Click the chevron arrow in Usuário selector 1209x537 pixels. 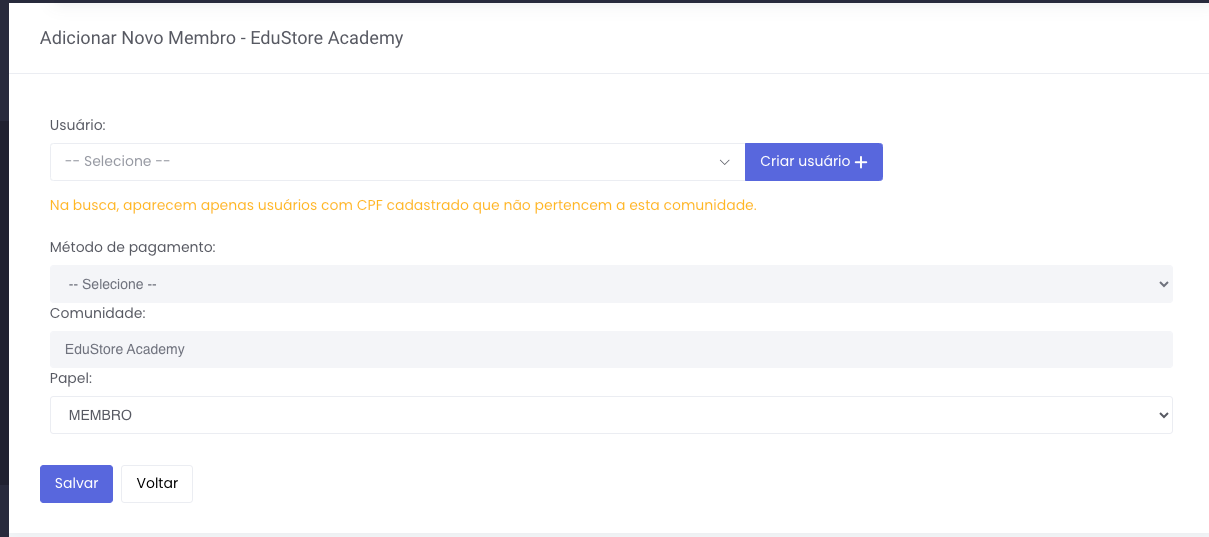tap(725, 162)
